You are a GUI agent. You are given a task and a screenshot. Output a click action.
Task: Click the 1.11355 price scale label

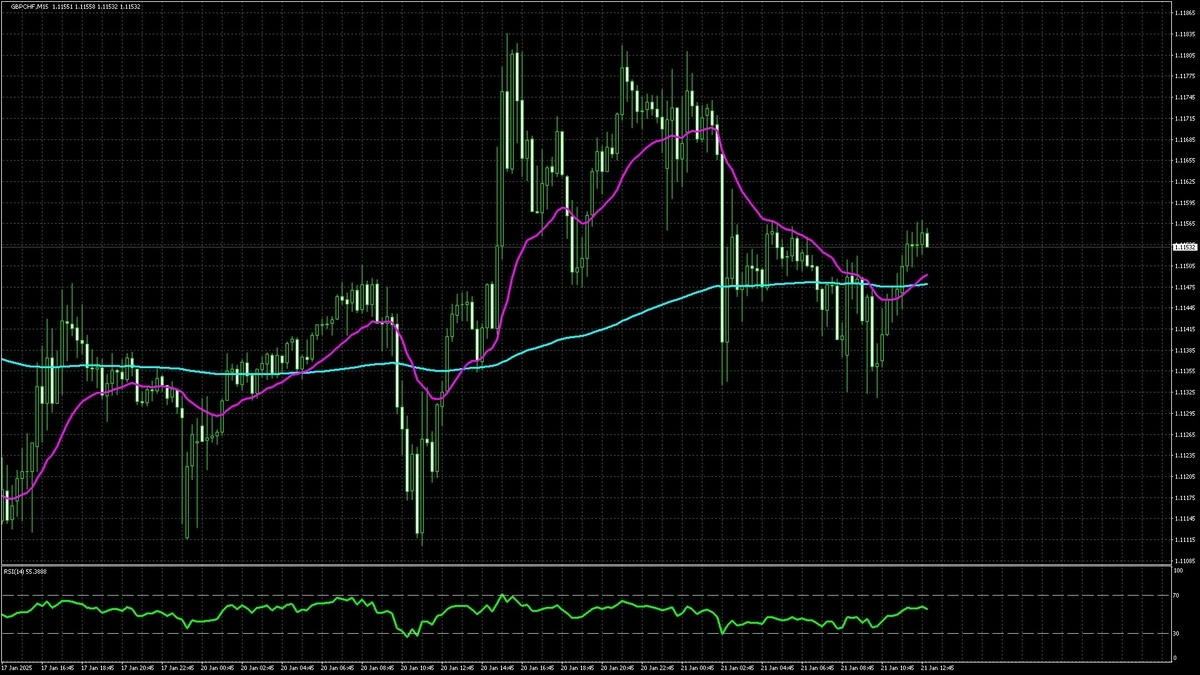[x=1184, y=371]
